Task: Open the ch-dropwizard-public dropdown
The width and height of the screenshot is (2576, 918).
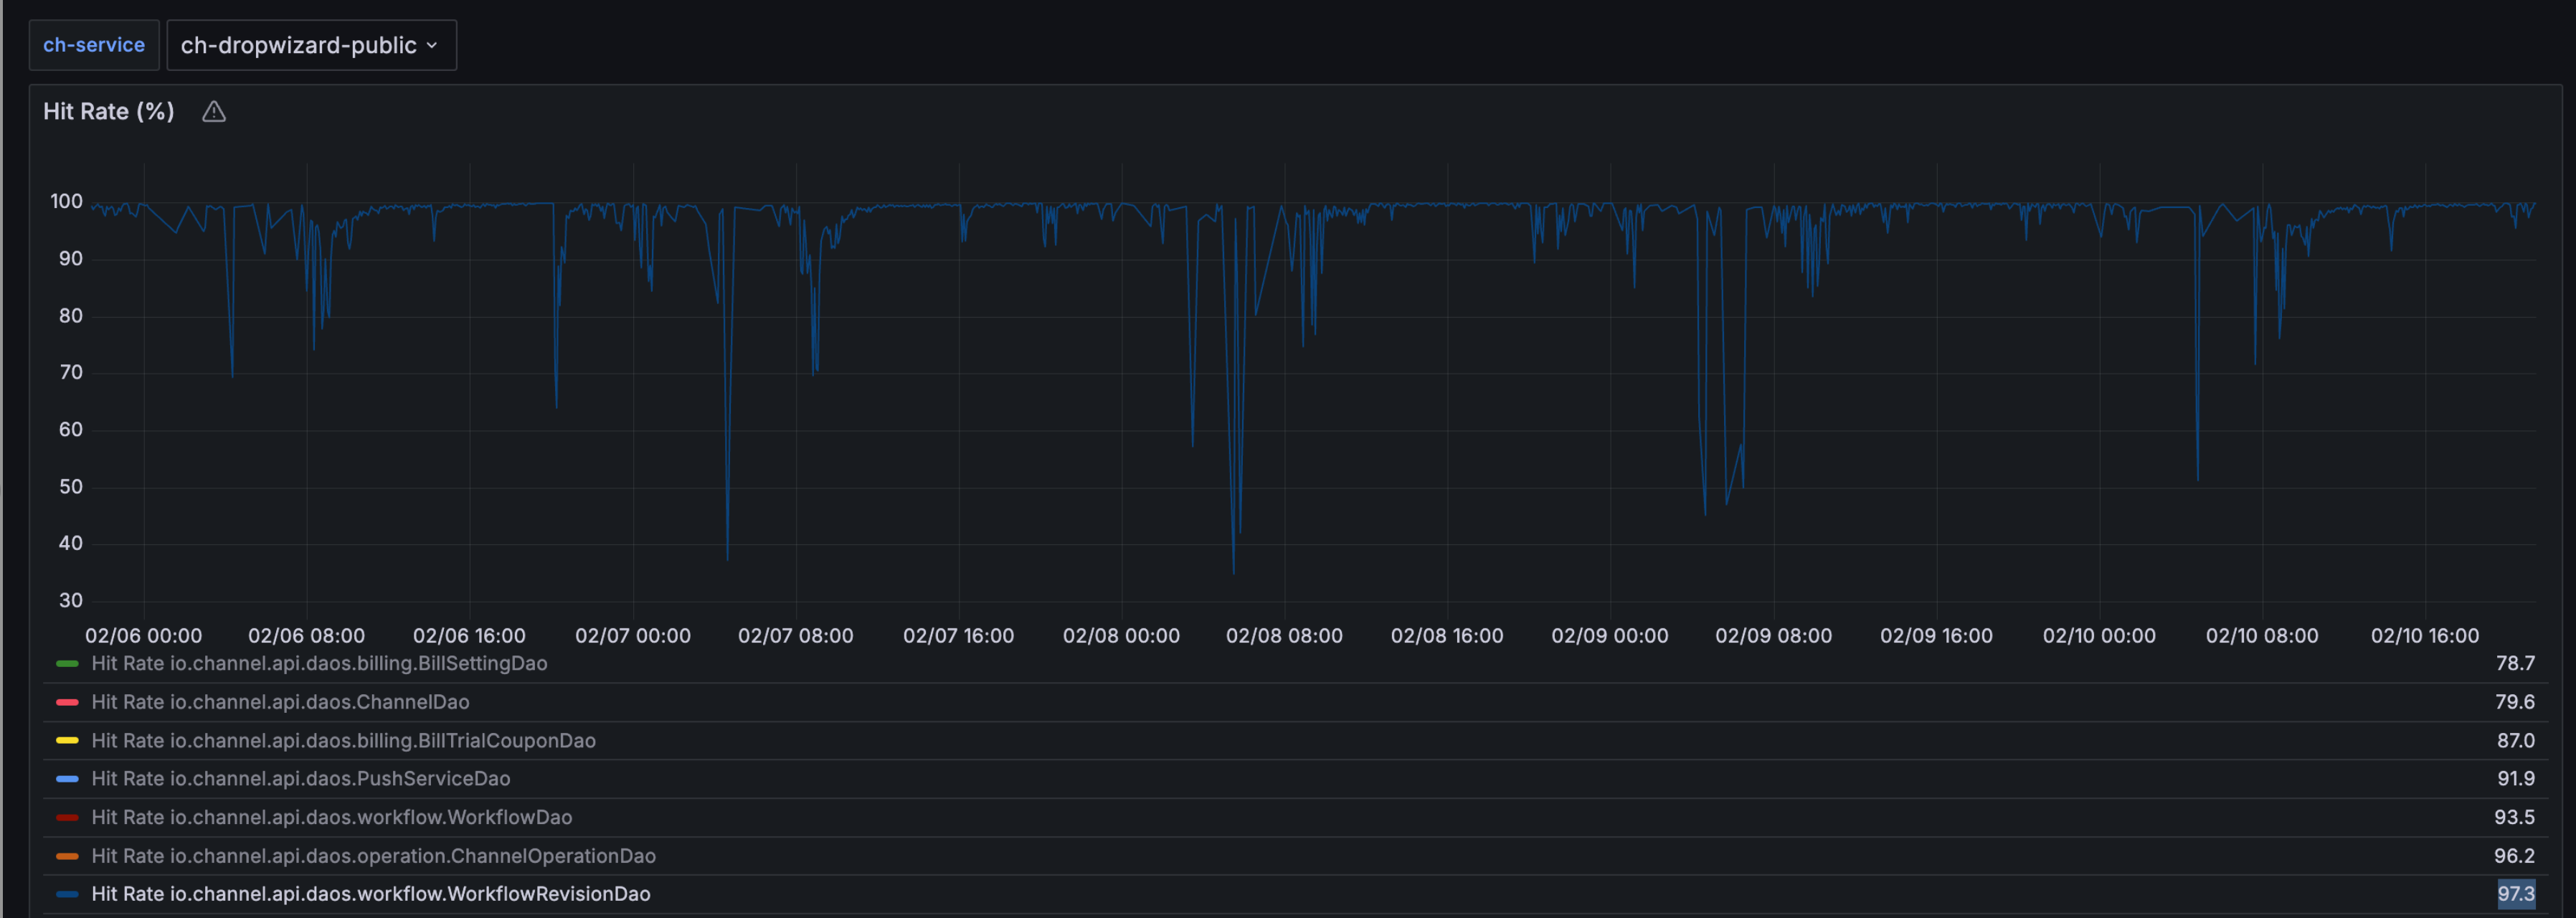Action: point(310,45)
